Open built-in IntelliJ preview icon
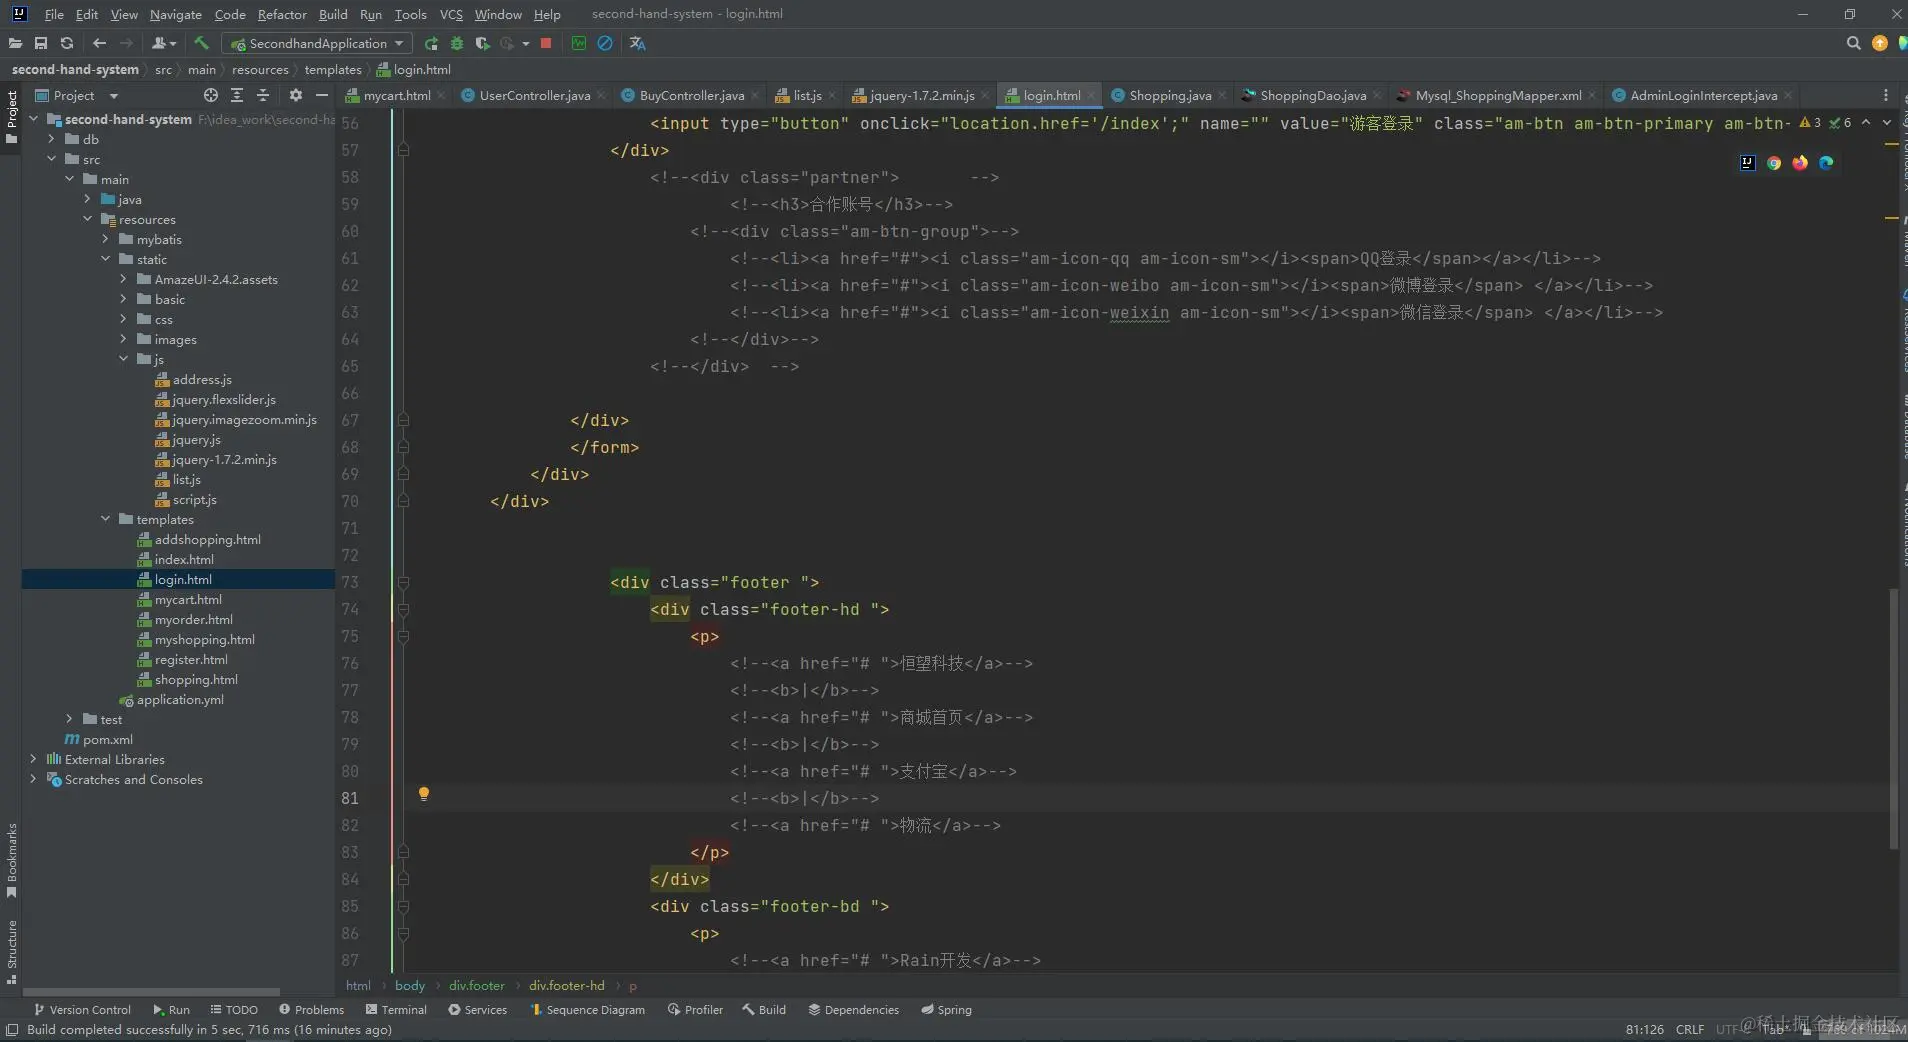The image size is (1908, 1042). [1748, 163]
